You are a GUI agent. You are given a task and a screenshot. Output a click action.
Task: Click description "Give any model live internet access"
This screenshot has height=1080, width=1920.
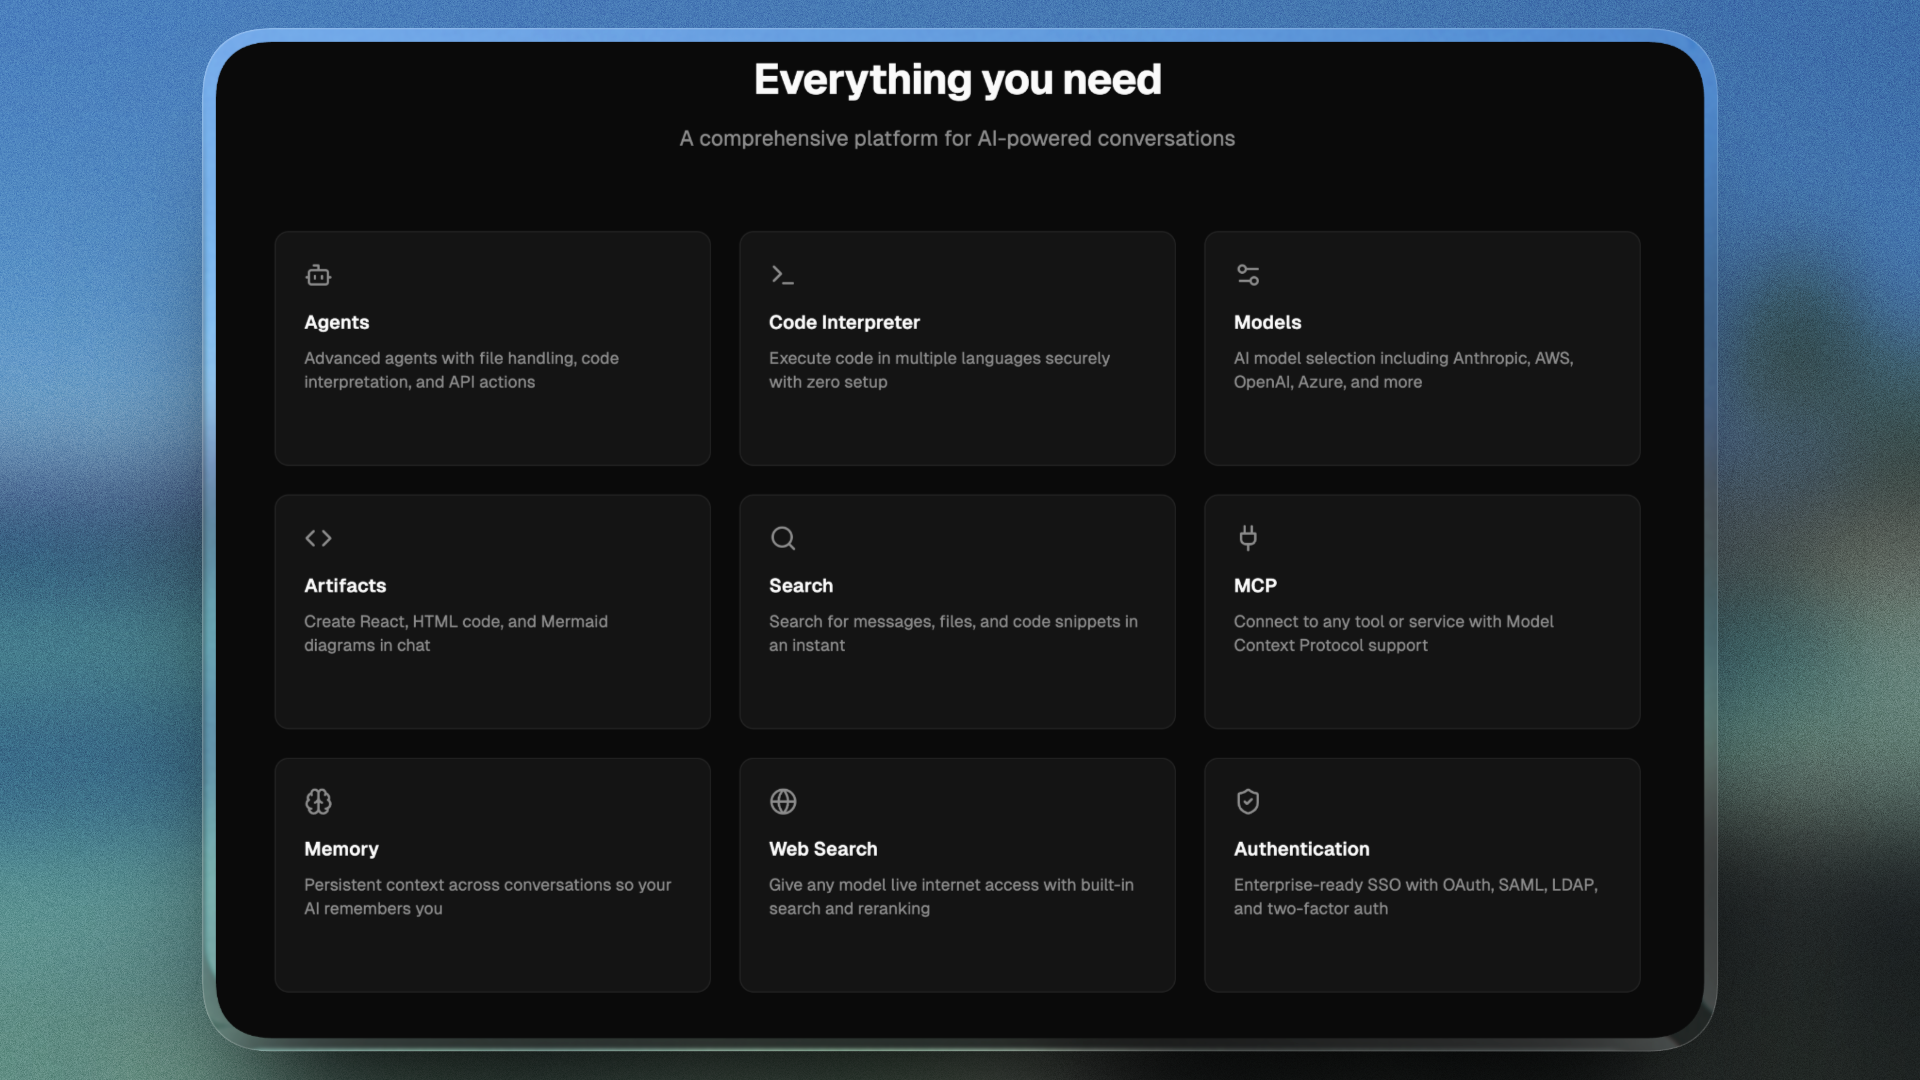(951, 896)
